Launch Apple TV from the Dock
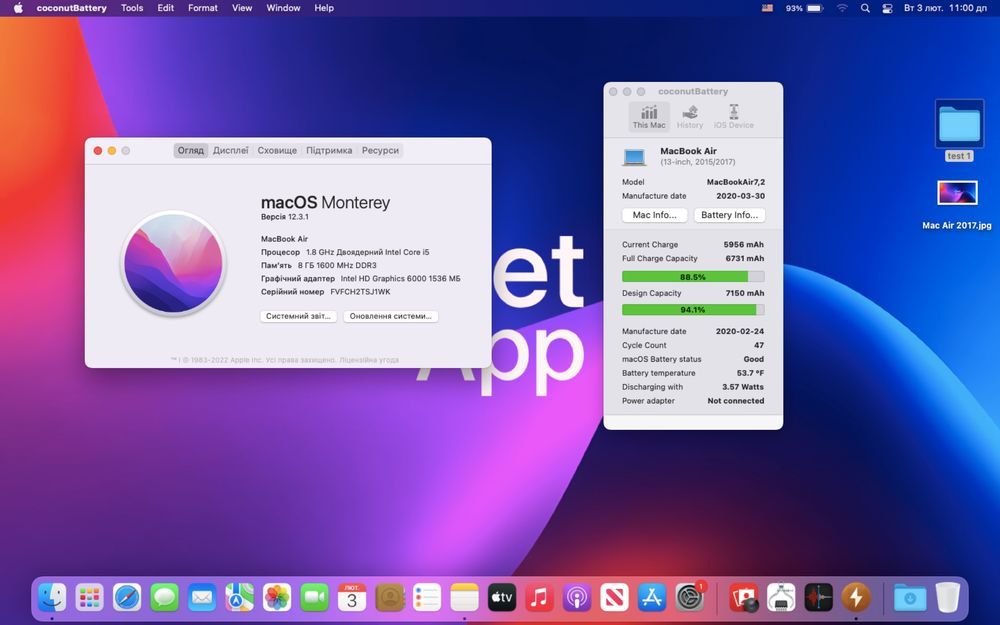The height and width of the screenshot is (625, 1000). 502,598
